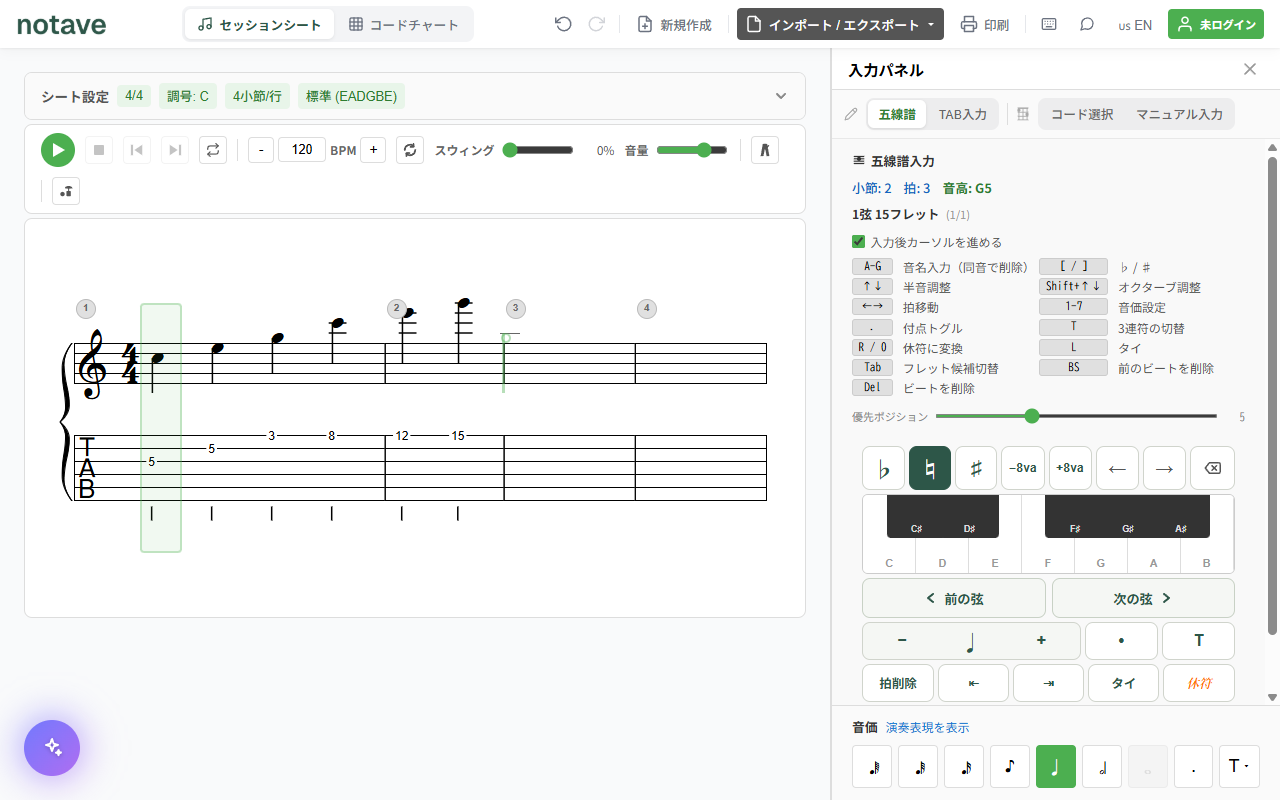Click the +8va octave up button
Screen dimensions: 1280x800
click(1070, 468)
